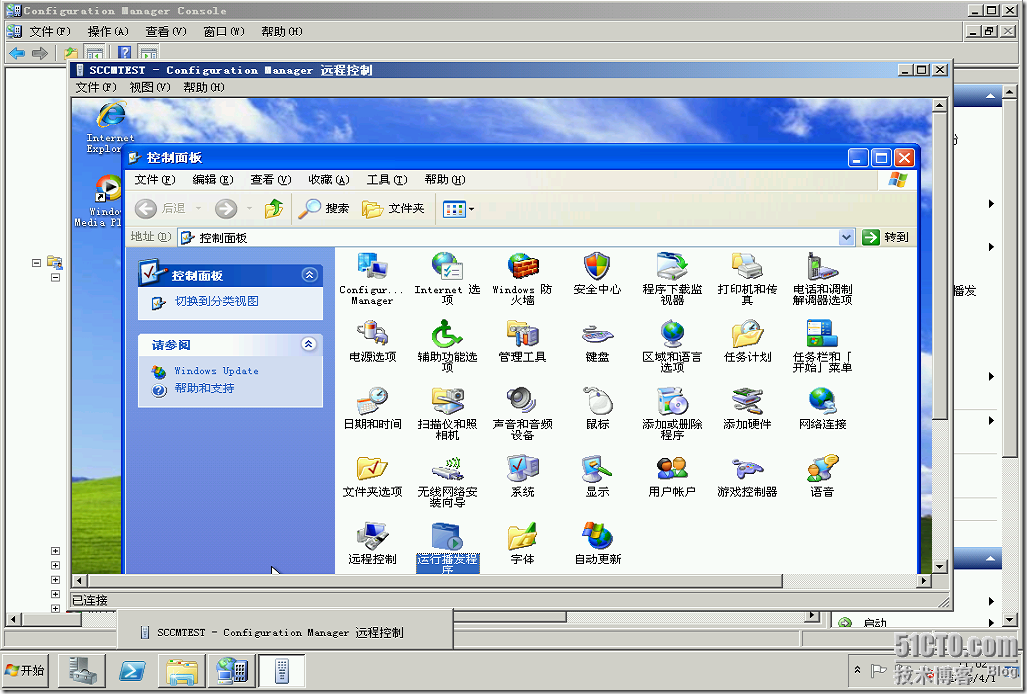1027x694 pixels.
Task: Open 添加或删除程序 icon
Action: pyautogui.click(x=672, y=414)
